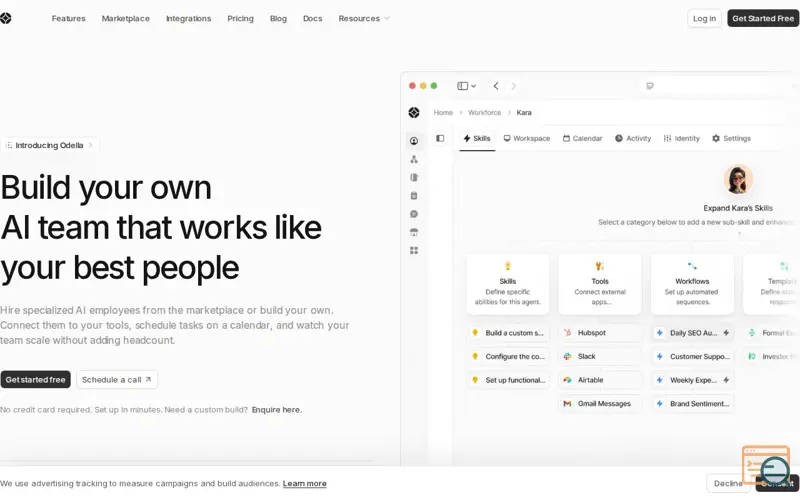800x500 pixels.
Task: Open Weekly Expe... workflow
Action: (x=692, y=380)
